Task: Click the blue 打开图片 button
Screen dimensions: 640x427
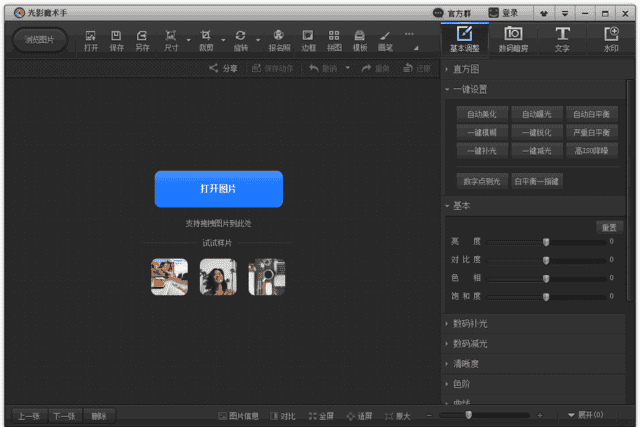Action: point(218,189)
